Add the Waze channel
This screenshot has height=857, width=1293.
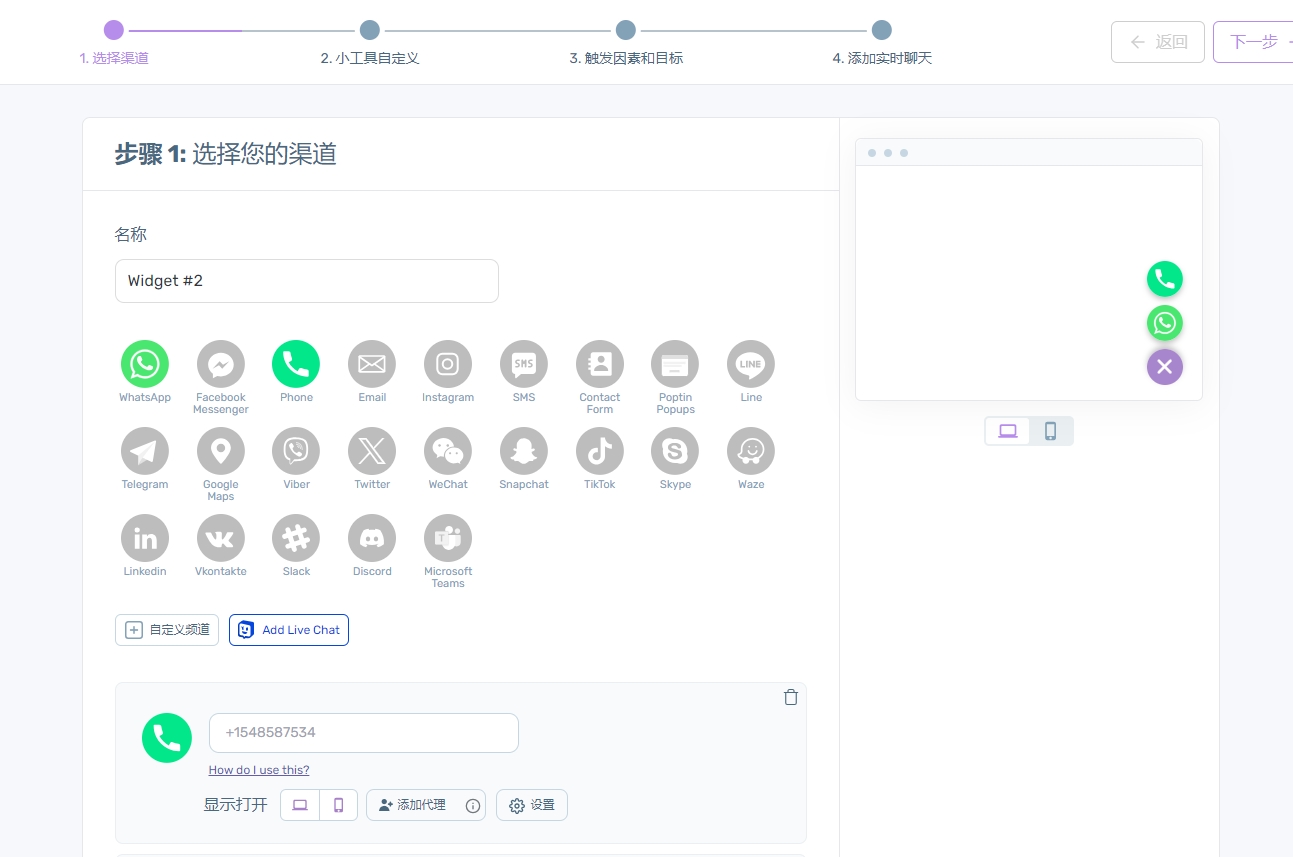click(751, 451)
